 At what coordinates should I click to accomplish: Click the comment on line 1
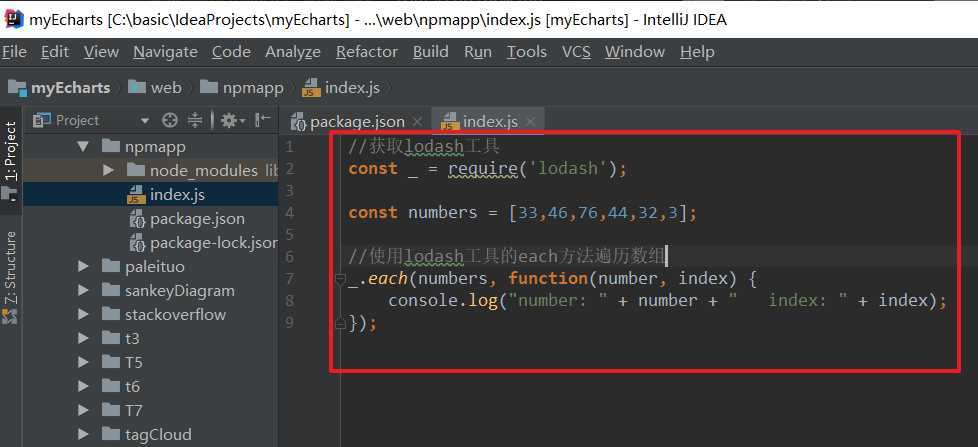point(424,147)
